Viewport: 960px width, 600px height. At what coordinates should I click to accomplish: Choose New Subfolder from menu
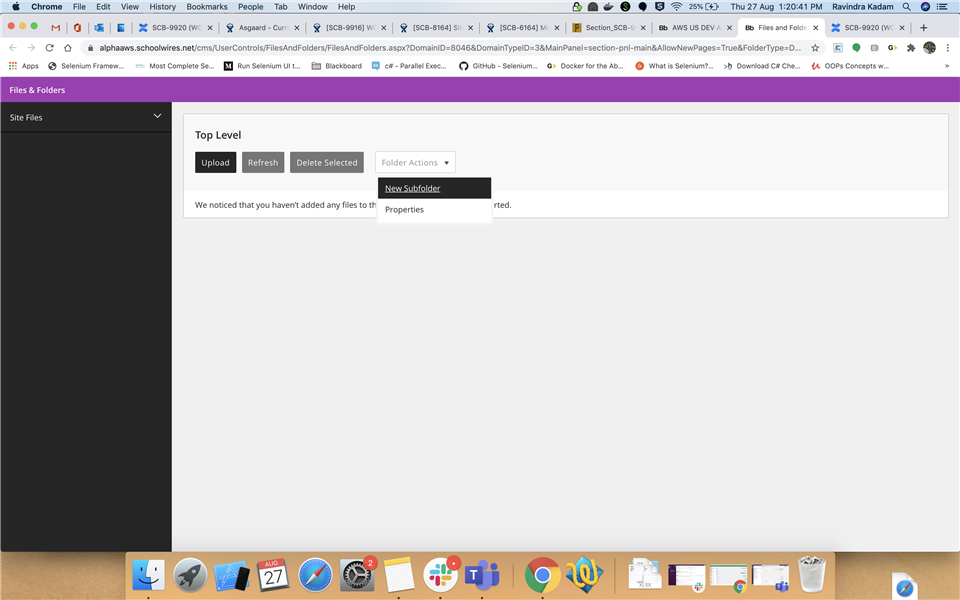coord(434,188)
